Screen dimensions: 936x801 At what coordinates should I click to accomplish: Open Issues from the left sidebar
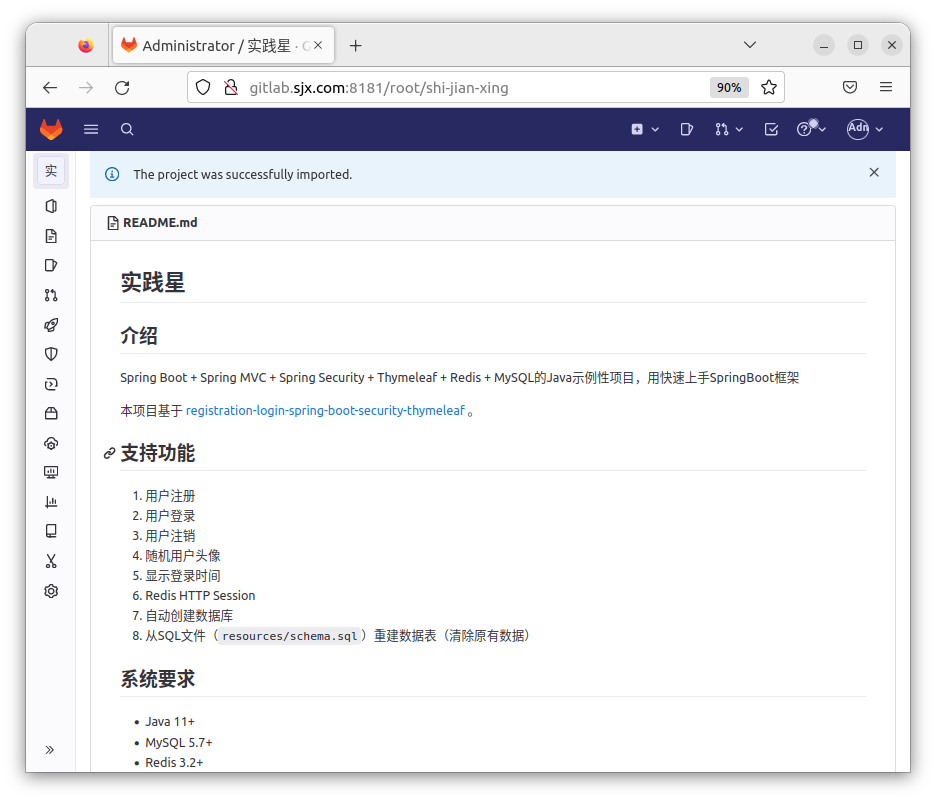coord(51,265)
